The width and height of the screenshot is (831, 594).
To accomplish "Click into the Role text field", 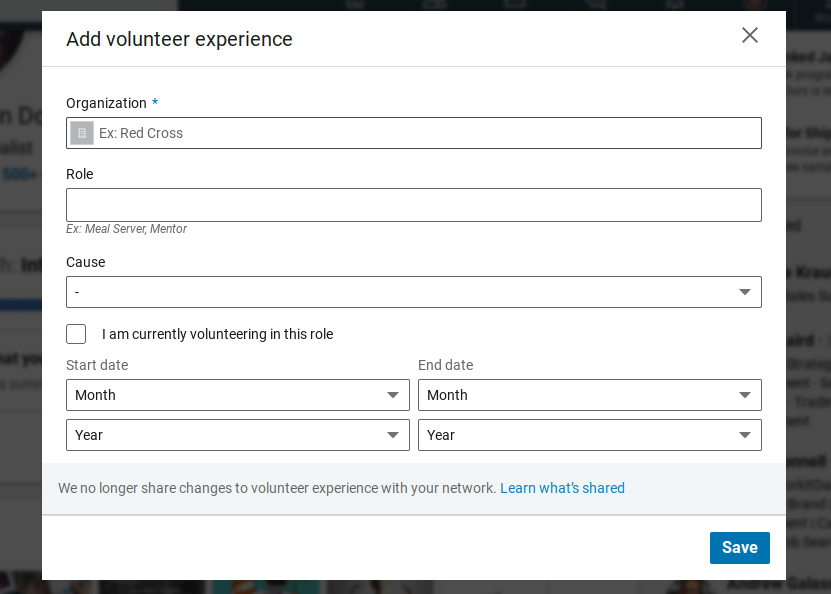I will click(413, 204).
